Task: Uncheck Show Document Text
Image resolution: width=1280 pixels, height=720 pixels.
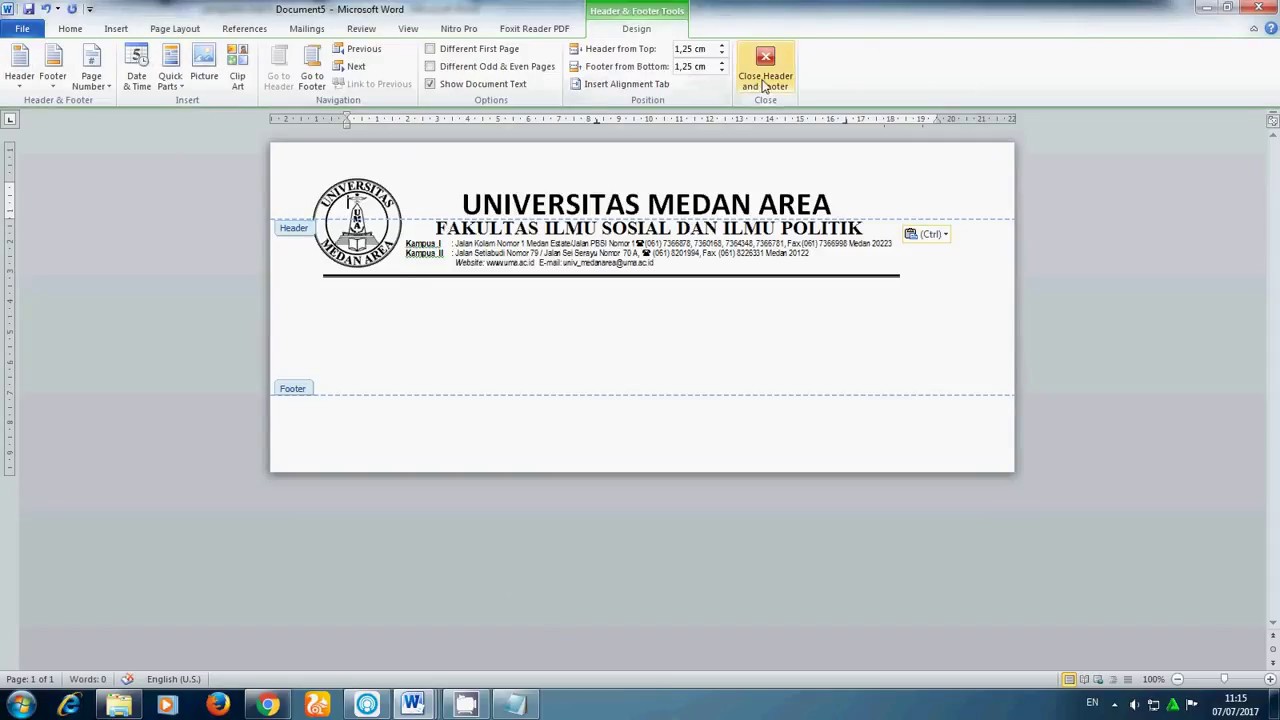Action: [x=476, y=84]
